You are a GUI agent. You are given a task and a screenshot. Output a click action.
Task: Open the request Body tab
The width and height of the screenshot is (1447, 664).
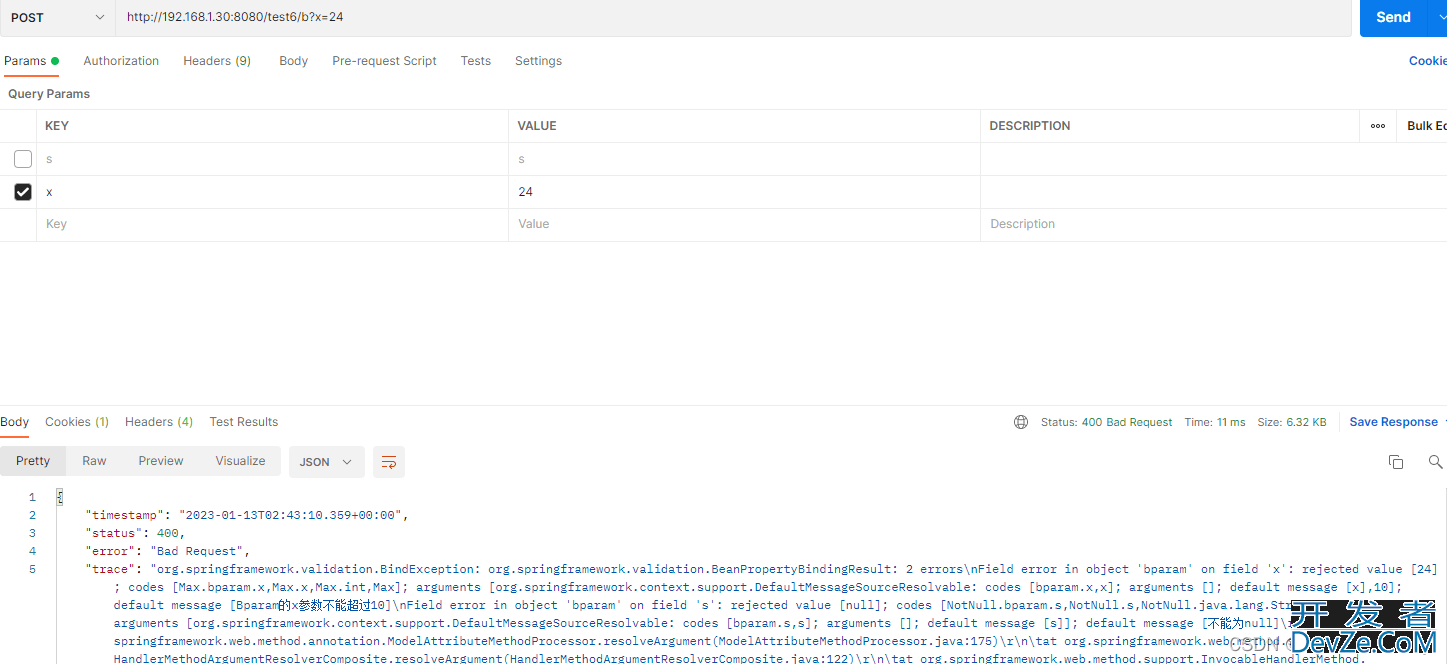[293, 61]
